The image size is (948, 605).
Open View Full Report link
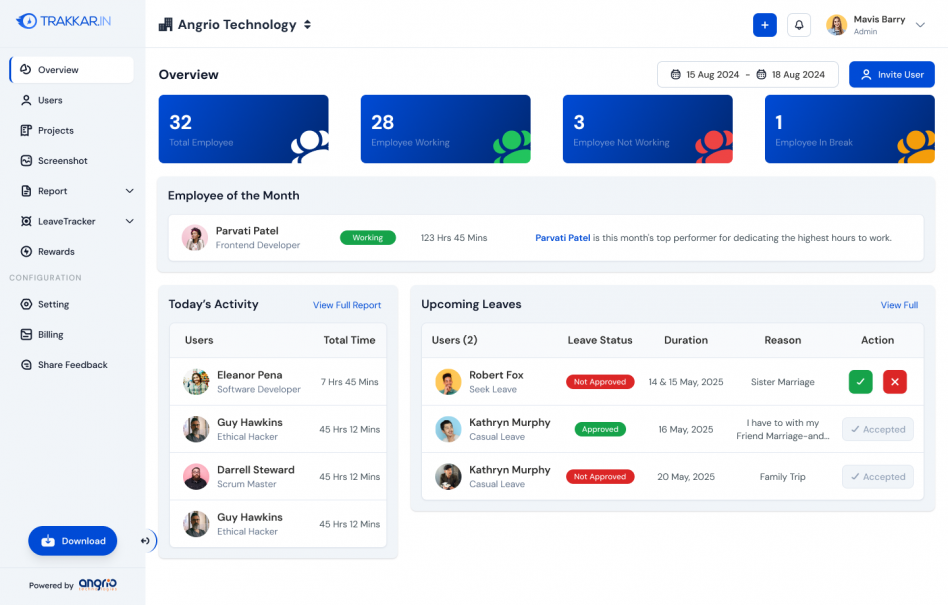347,305
